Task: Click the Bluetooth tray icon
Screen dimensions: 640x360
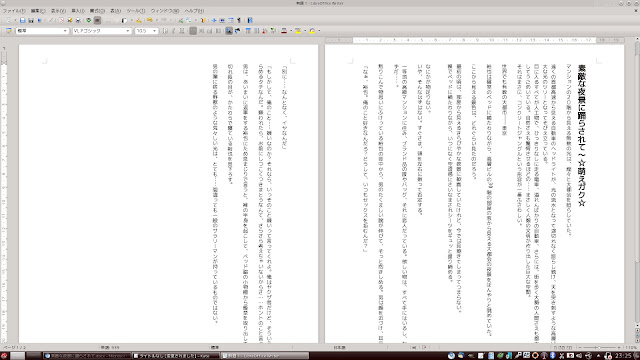Action: (x=553, y=356)
